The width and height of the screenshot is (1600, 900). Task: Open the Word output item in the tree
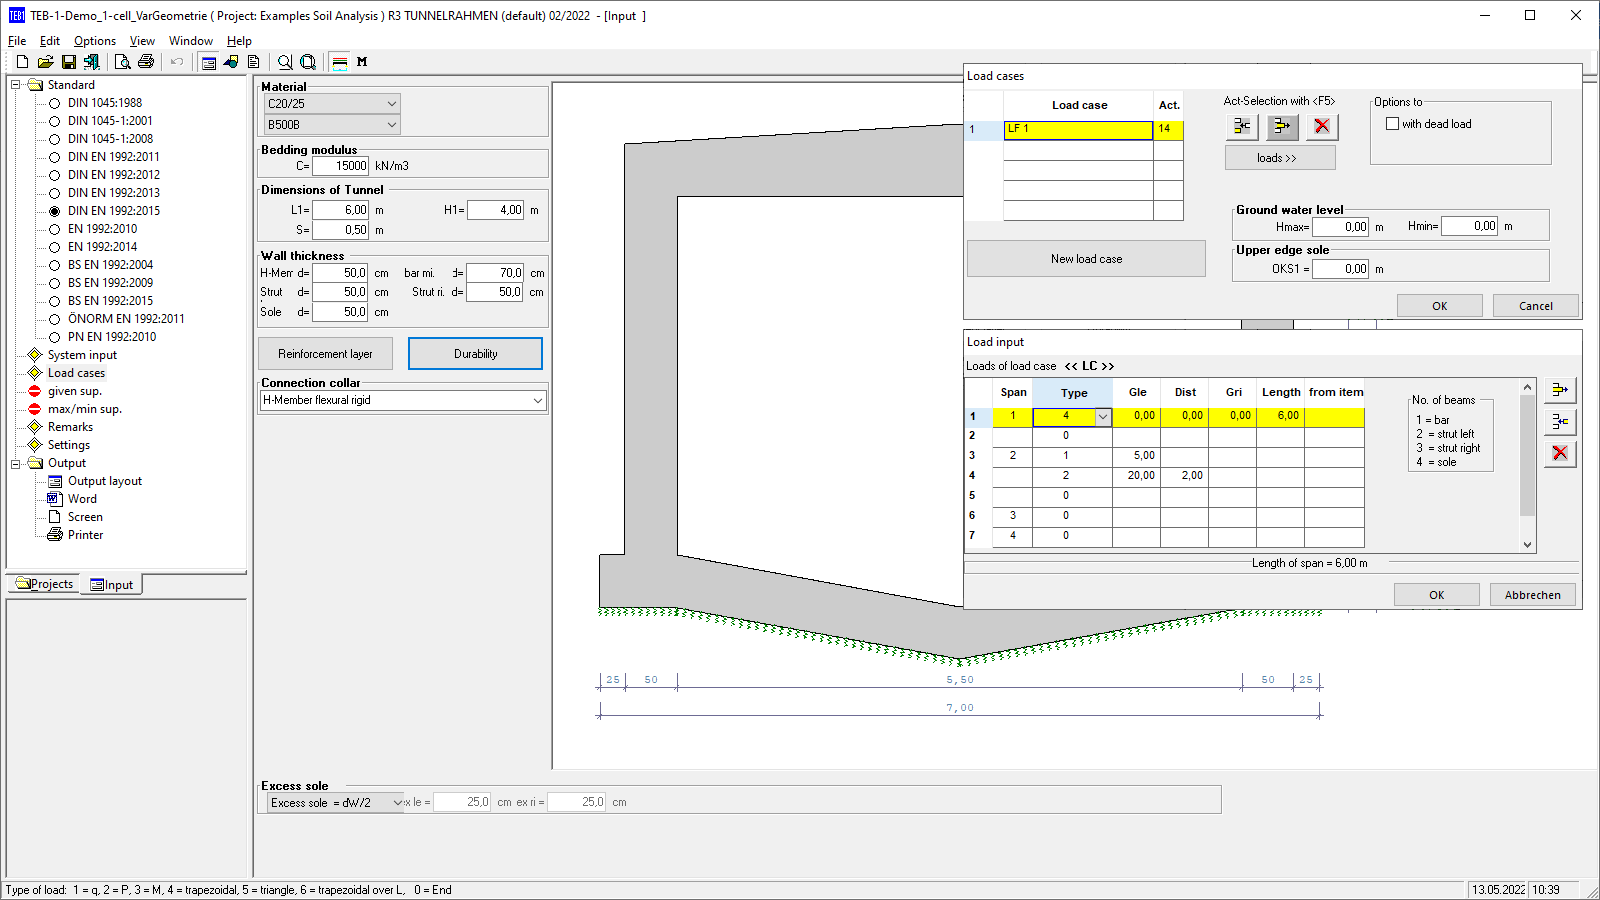pyautogui.click(x=82, y=499)
